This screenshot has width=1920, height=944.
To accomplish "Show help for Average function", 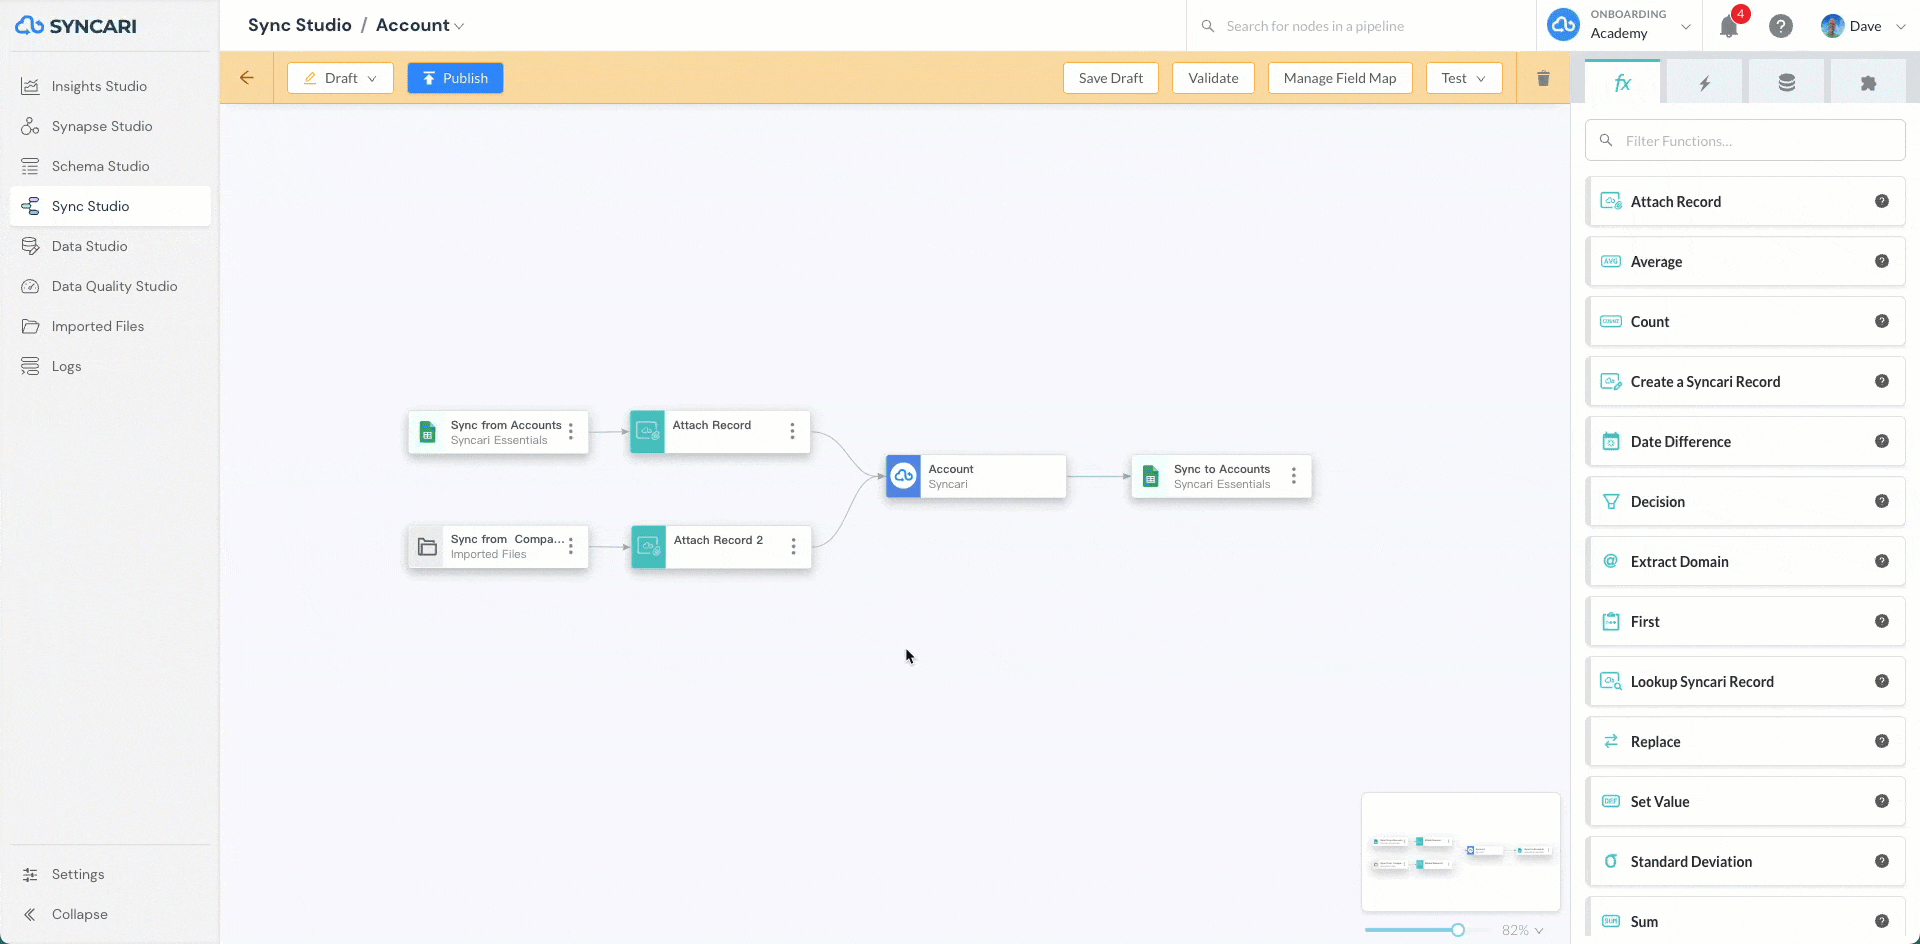I will tap(1881, 261).
